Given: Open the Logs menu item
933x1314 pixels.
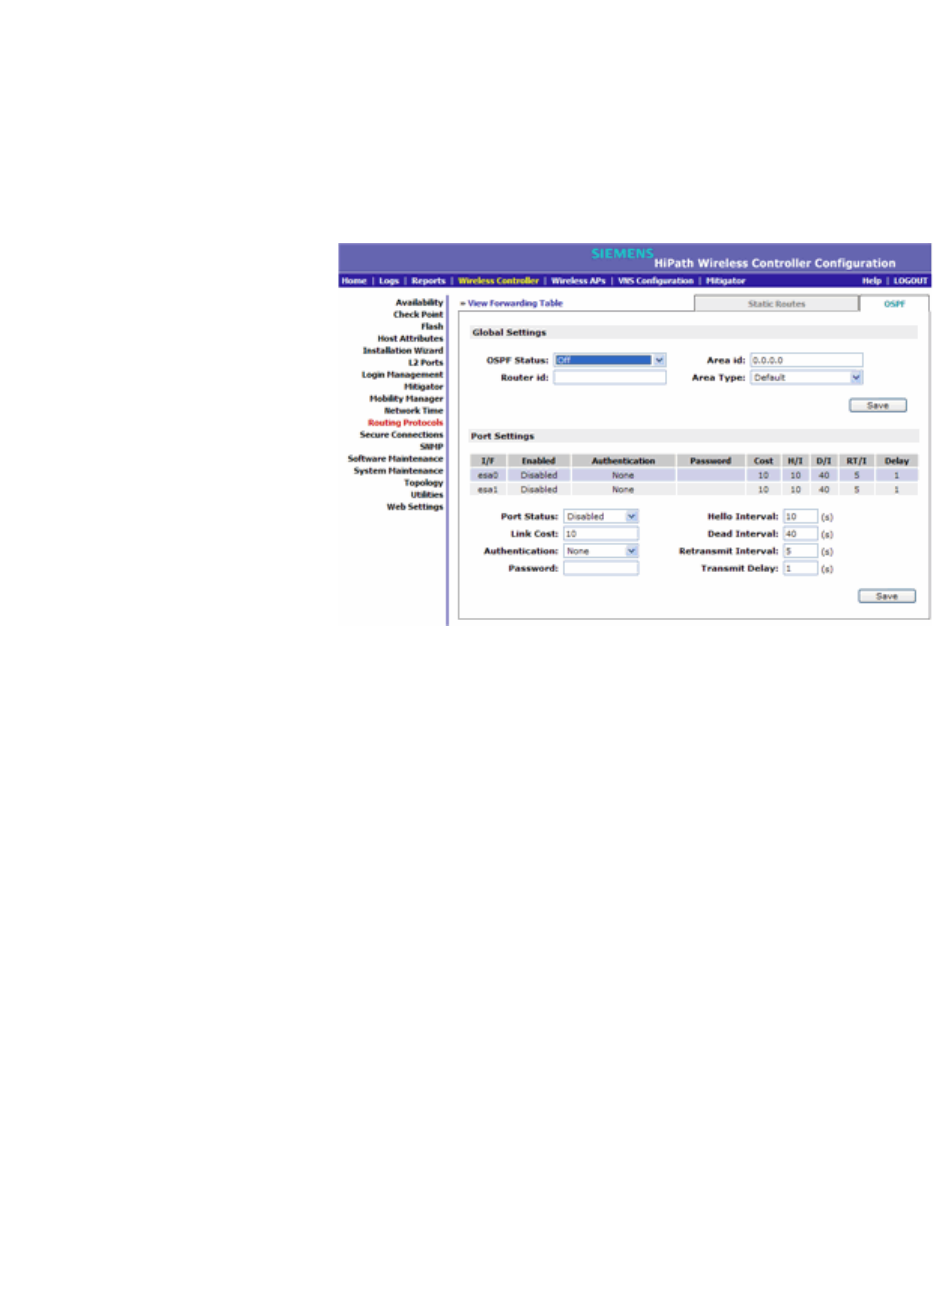Looking at the screenshot, I should [389, 281].
